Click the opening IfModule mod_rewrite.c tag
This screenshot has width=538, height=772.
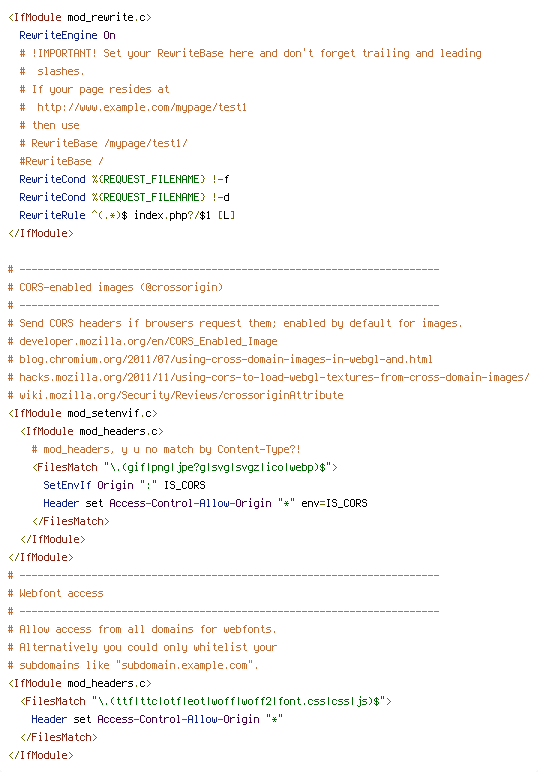coord(80,17)
